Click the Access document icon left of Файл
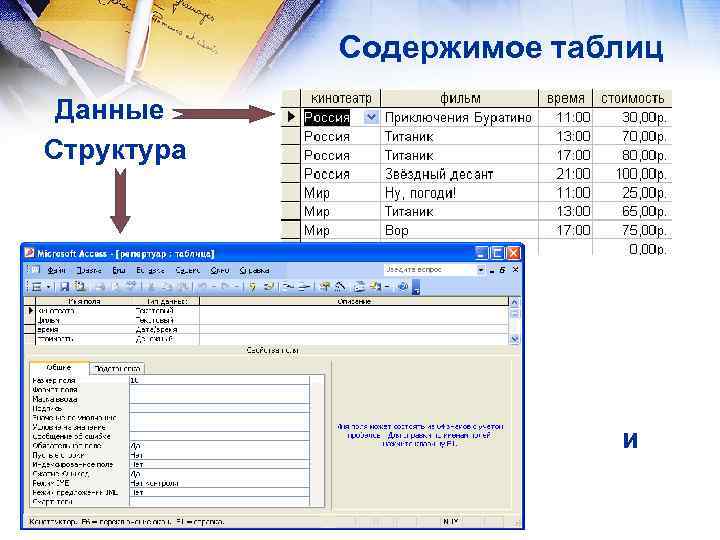 pyautogui.click(x=36, y=270)
